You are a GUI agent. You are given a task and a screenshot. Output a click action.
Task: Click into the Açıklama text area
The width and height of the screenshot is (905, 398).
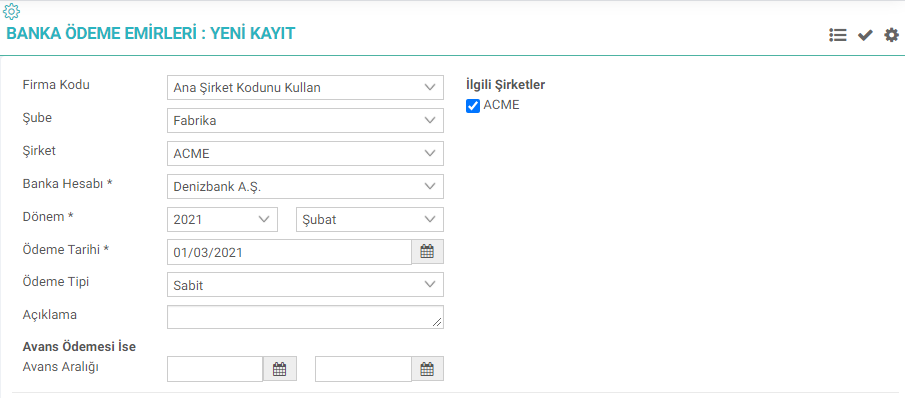coord(305,317)
